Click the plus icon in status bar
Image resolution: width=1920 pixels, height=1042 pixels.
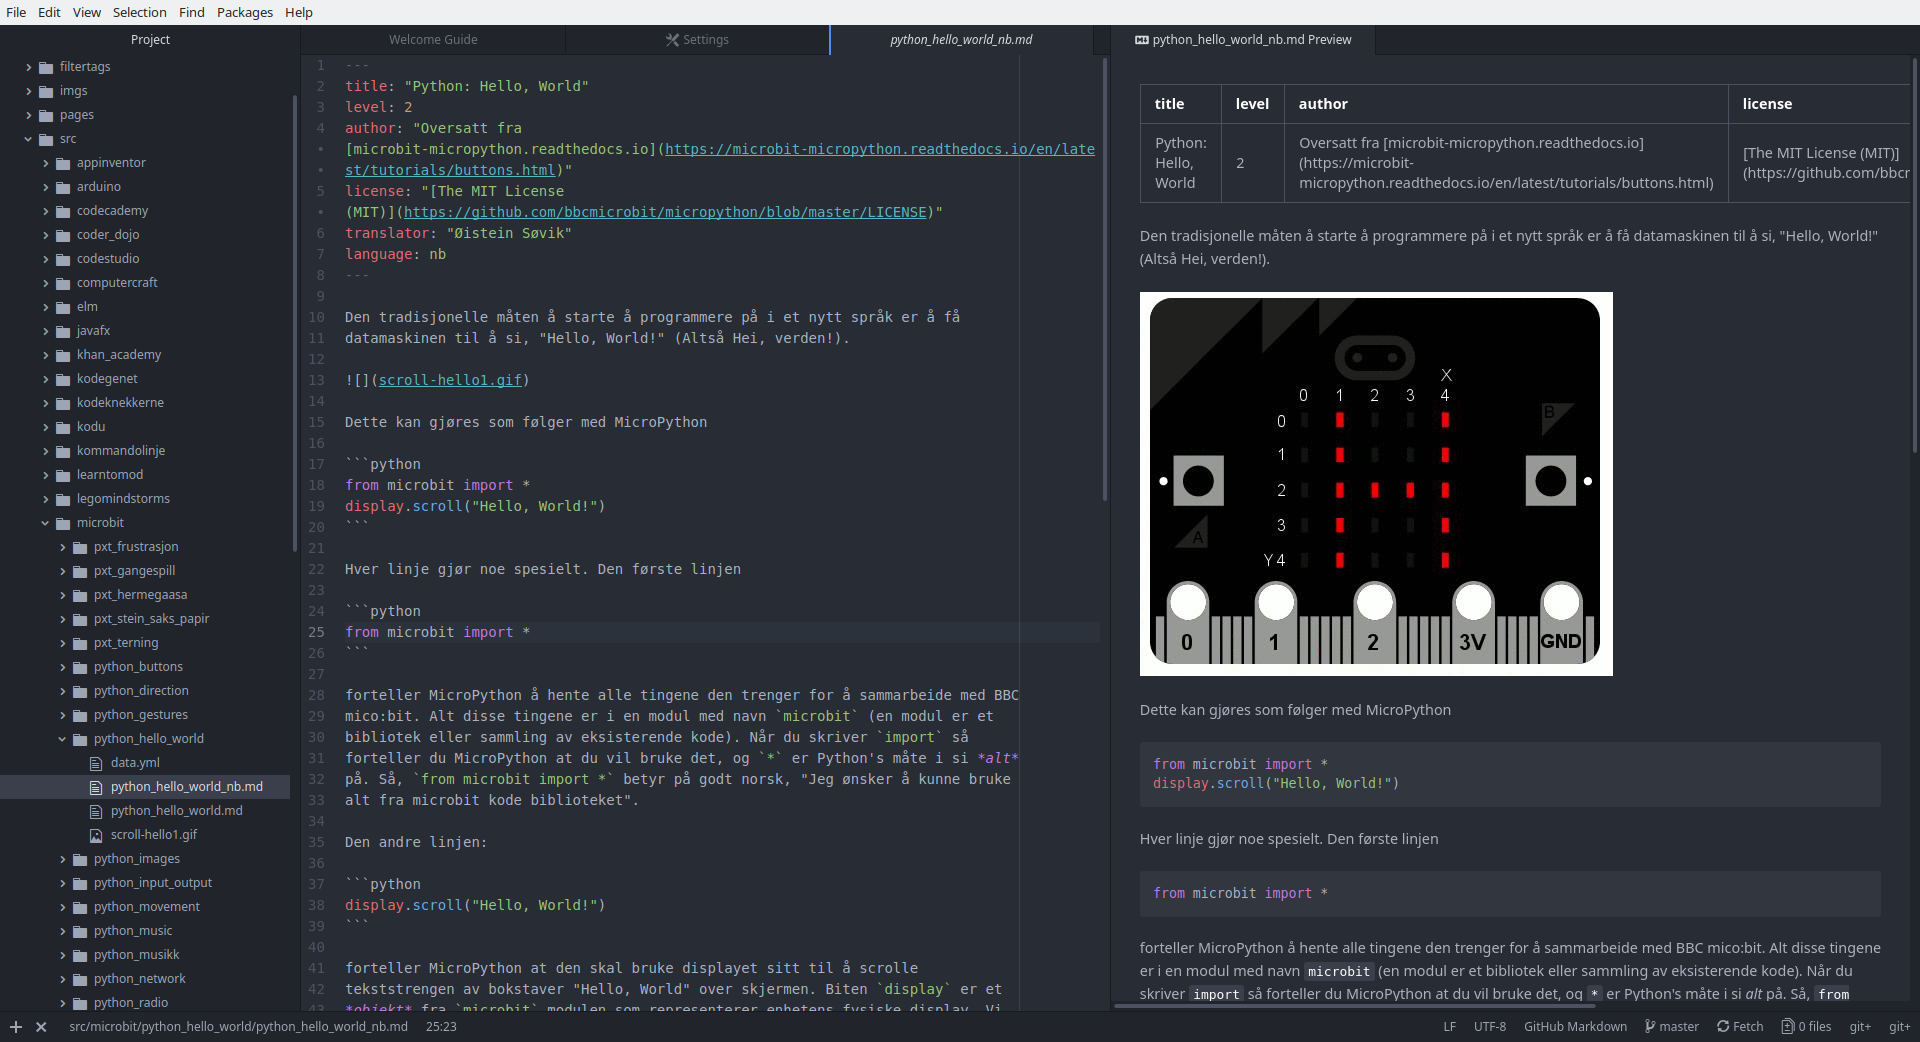tap(16, 1027)
